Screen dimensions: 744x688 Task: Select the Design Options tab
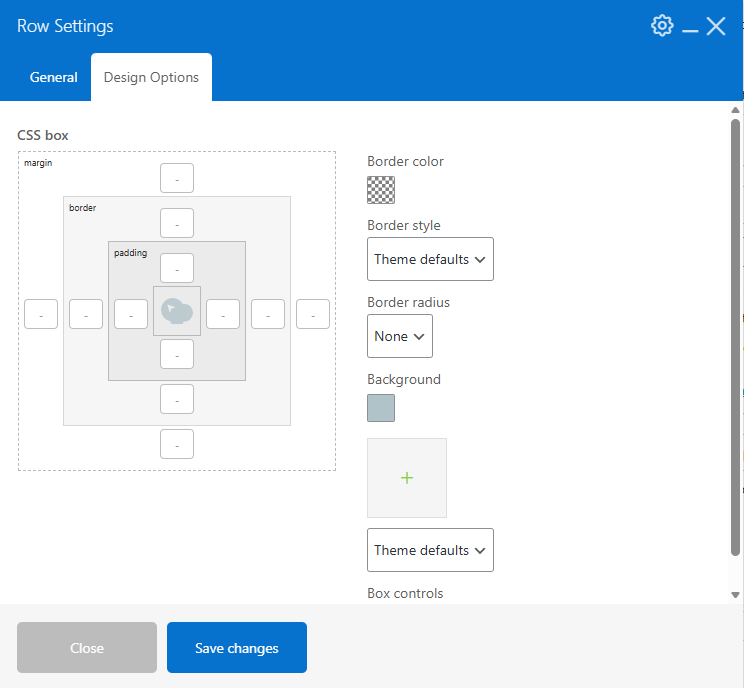(x=151, y=77)
